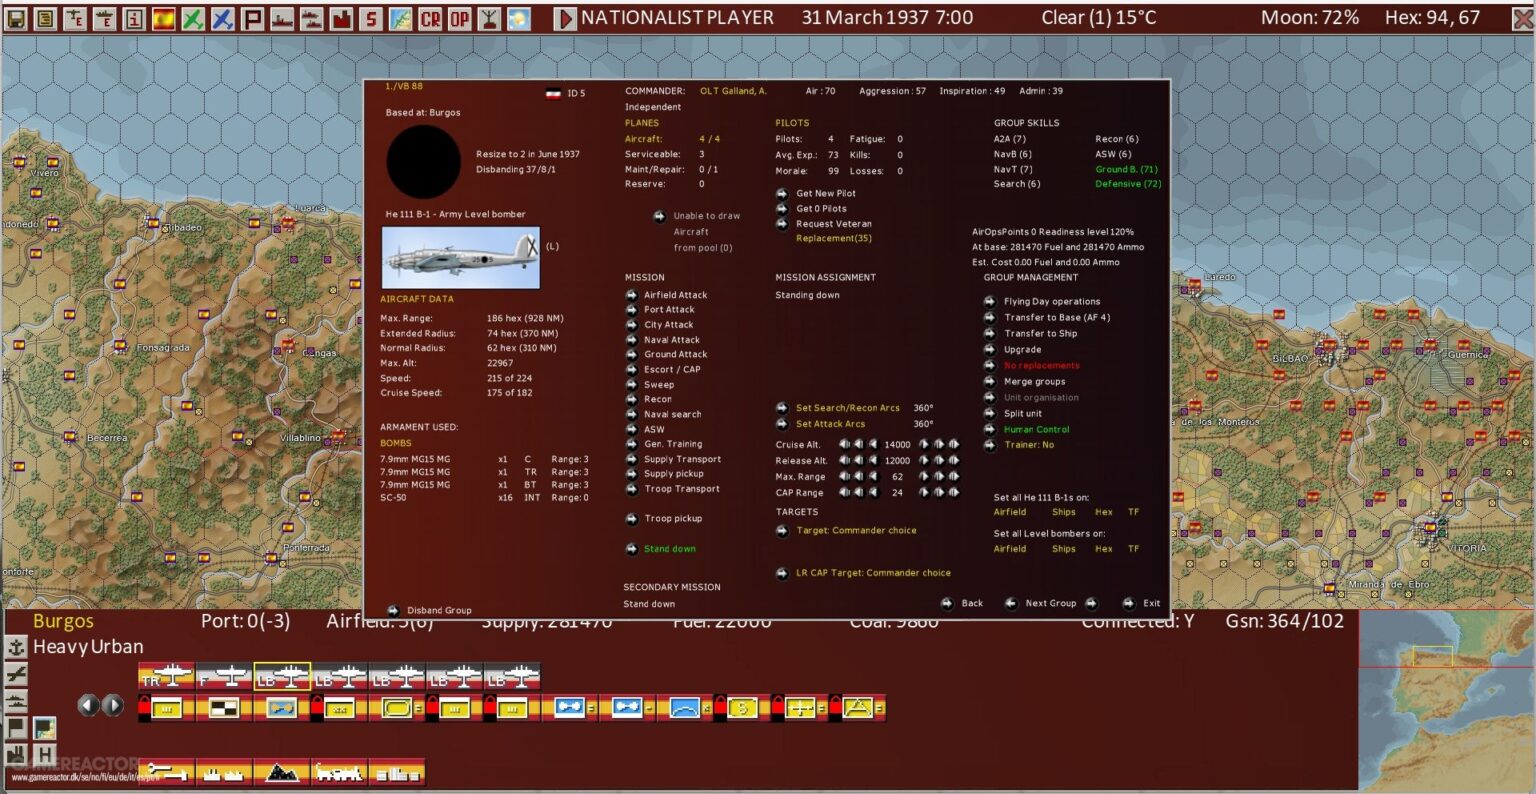Screen dimensions: 1536x794
Task: Select the TR transport air group icon
Action: pos(166,677)
